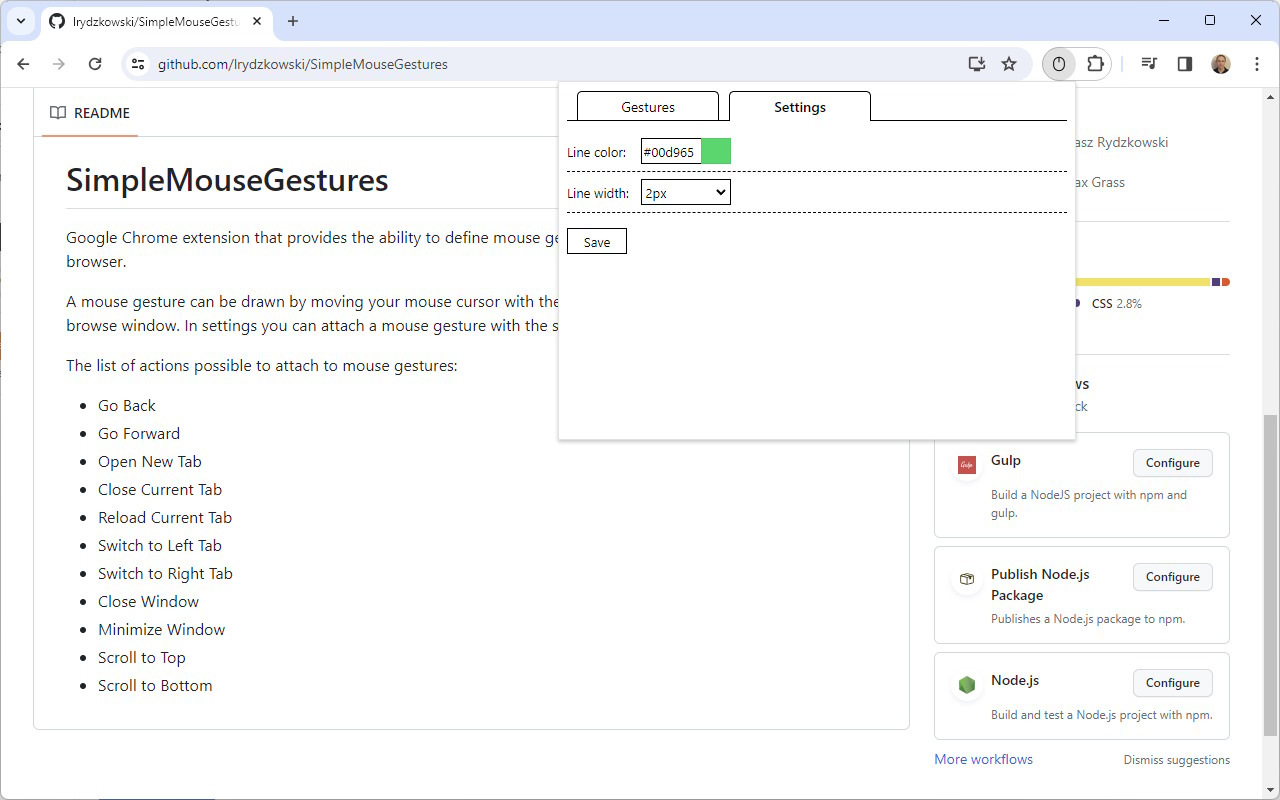Screen dimensions: 1280x800
Task: Toggle the Chrome side panel icon
Action: coord(1185,64)
